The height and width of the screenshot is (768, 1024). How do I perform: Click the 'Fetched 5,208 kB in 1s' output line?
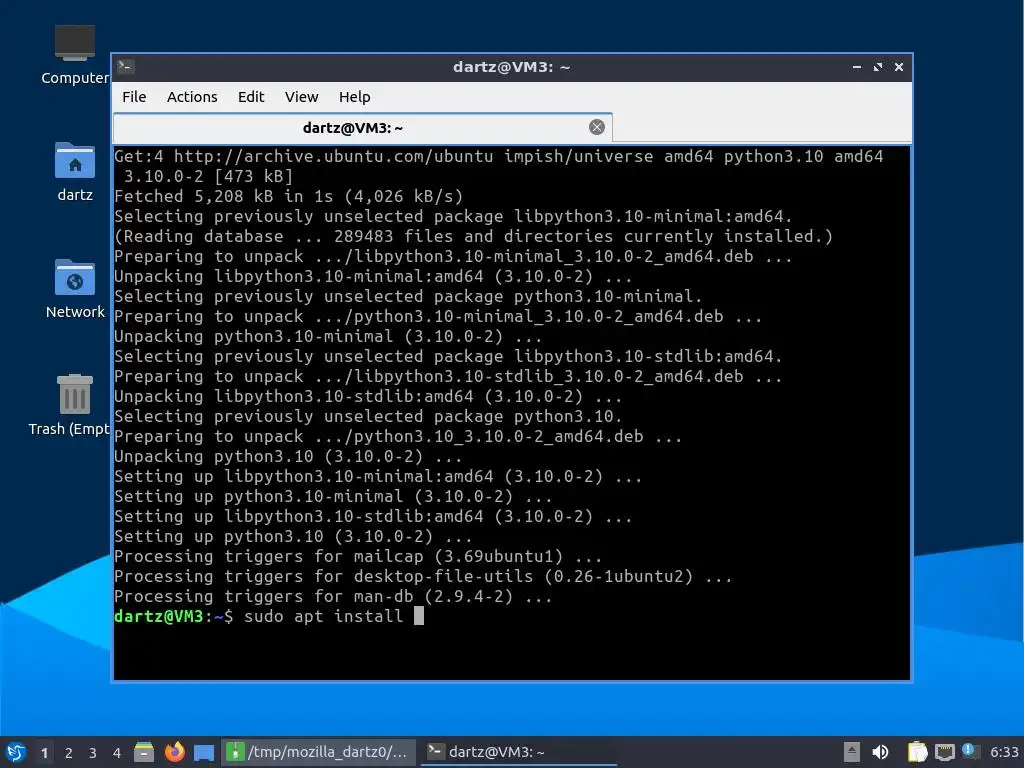[289, 196]
